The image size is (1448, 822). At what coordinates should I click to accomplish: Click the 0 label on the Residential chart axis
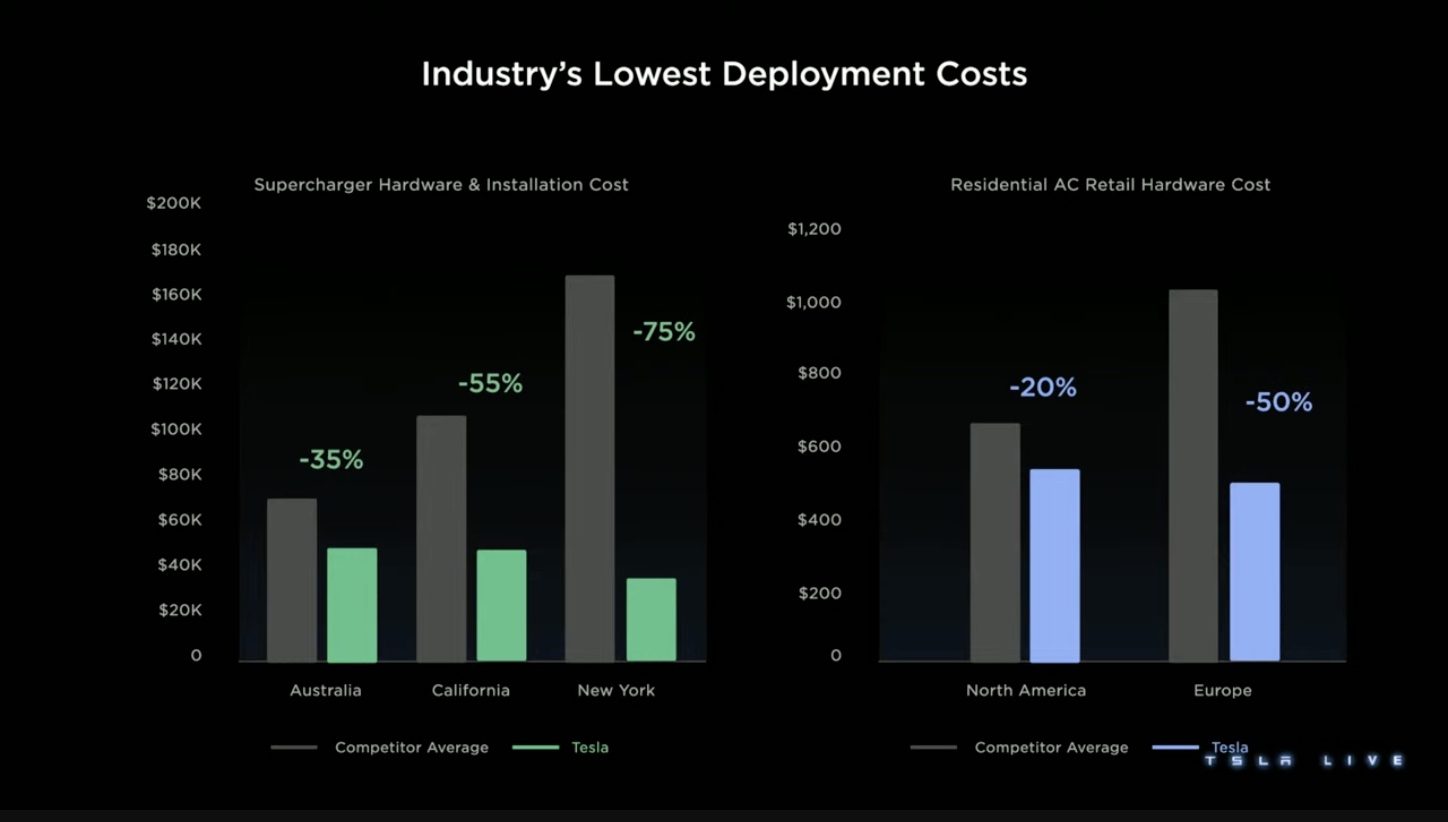tap(836, 655)
